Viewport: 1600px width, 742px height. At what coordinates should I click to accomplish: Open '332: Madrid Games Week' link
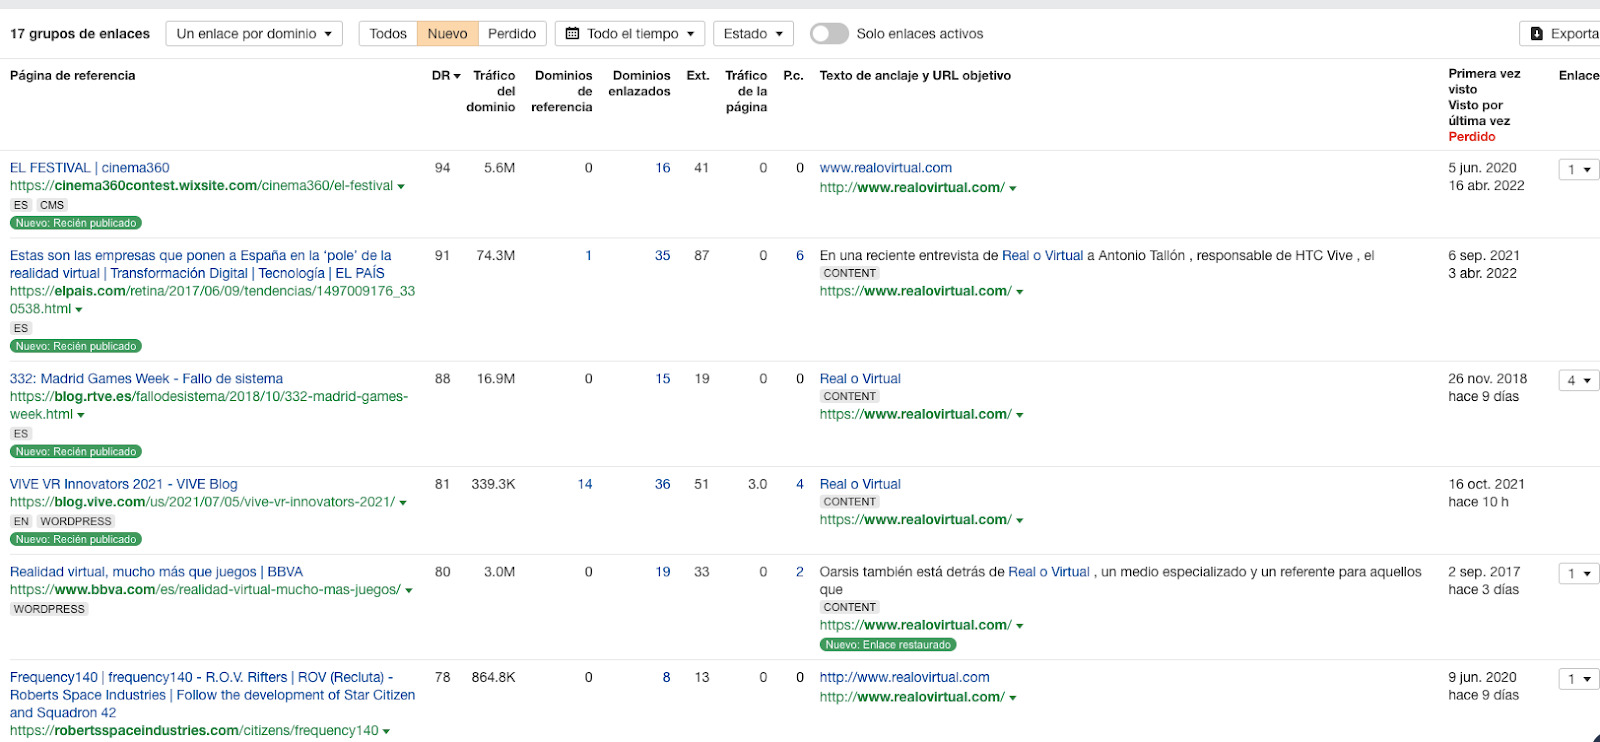coord(146,379)
